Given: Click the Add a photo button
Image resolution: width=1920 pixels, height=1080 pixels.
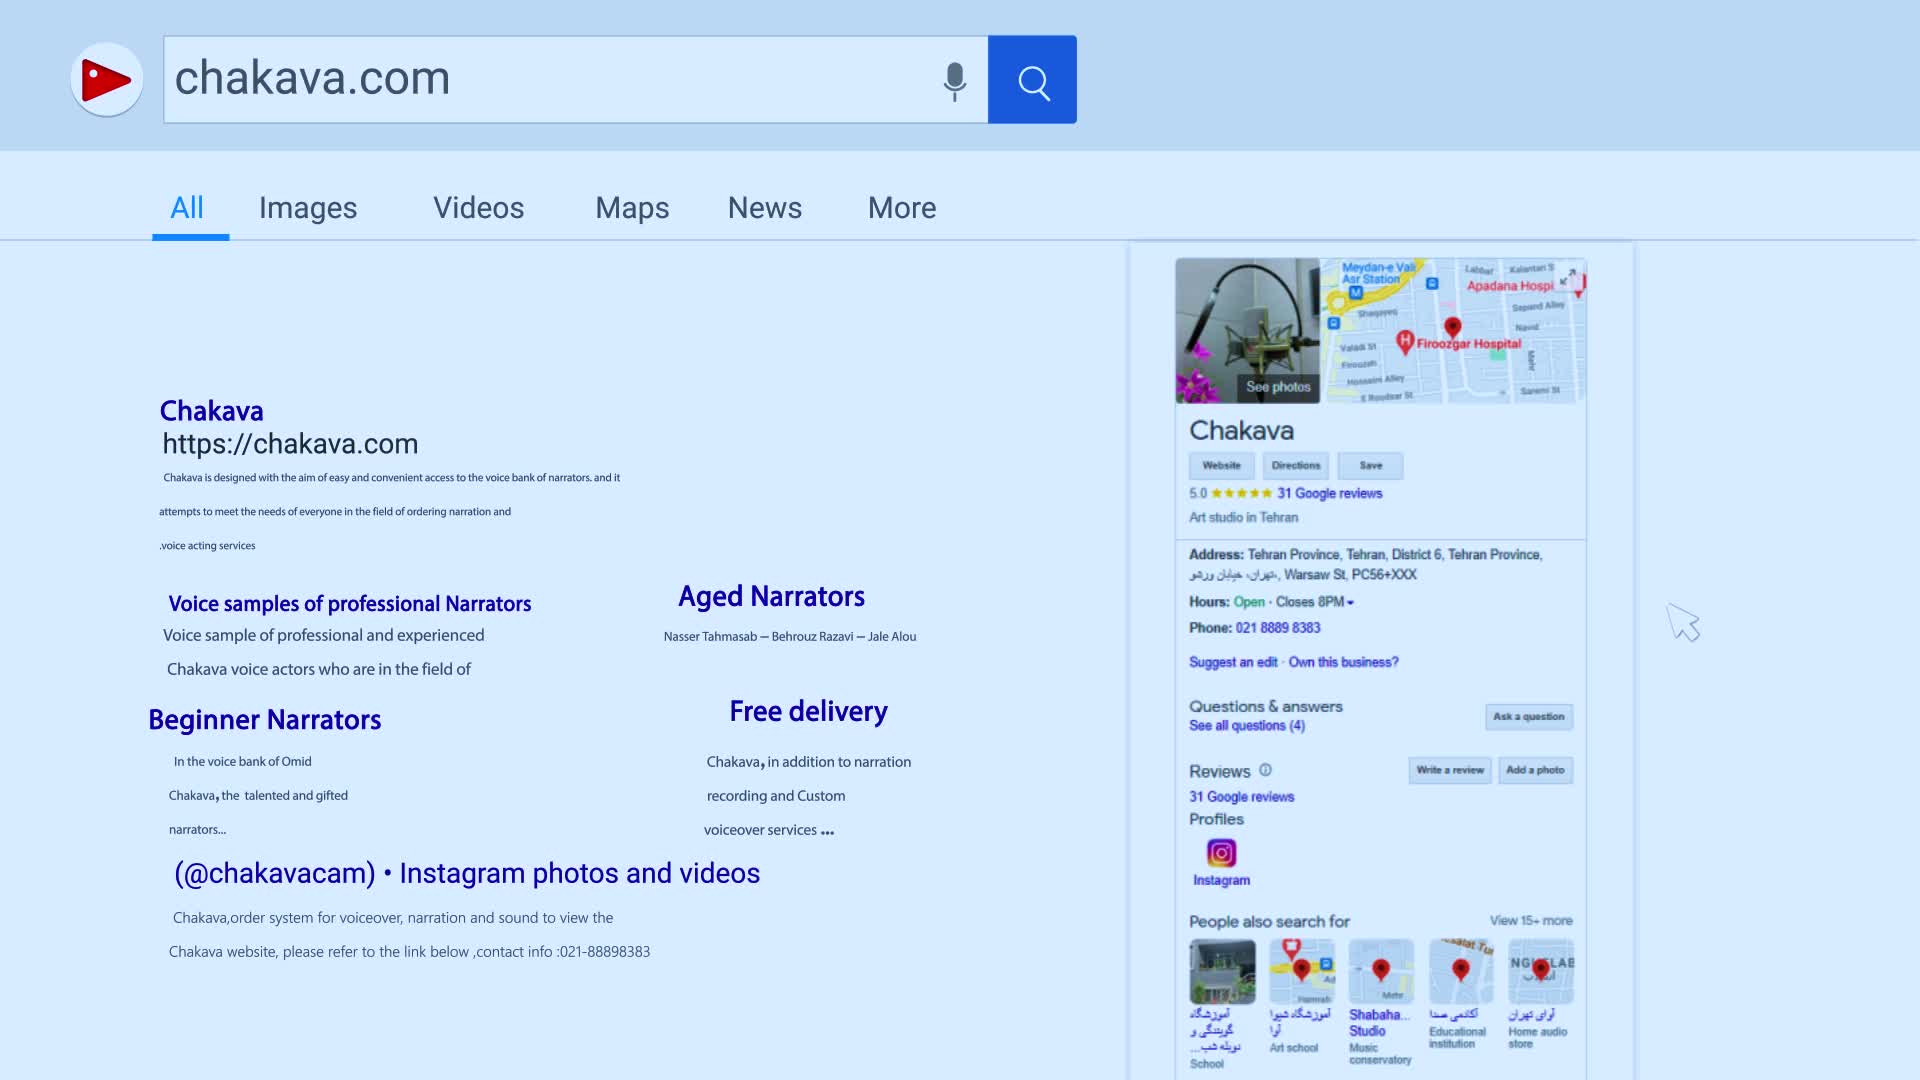Looking at the screenshot, I should pyautogui.click(x=1535, y=770).
